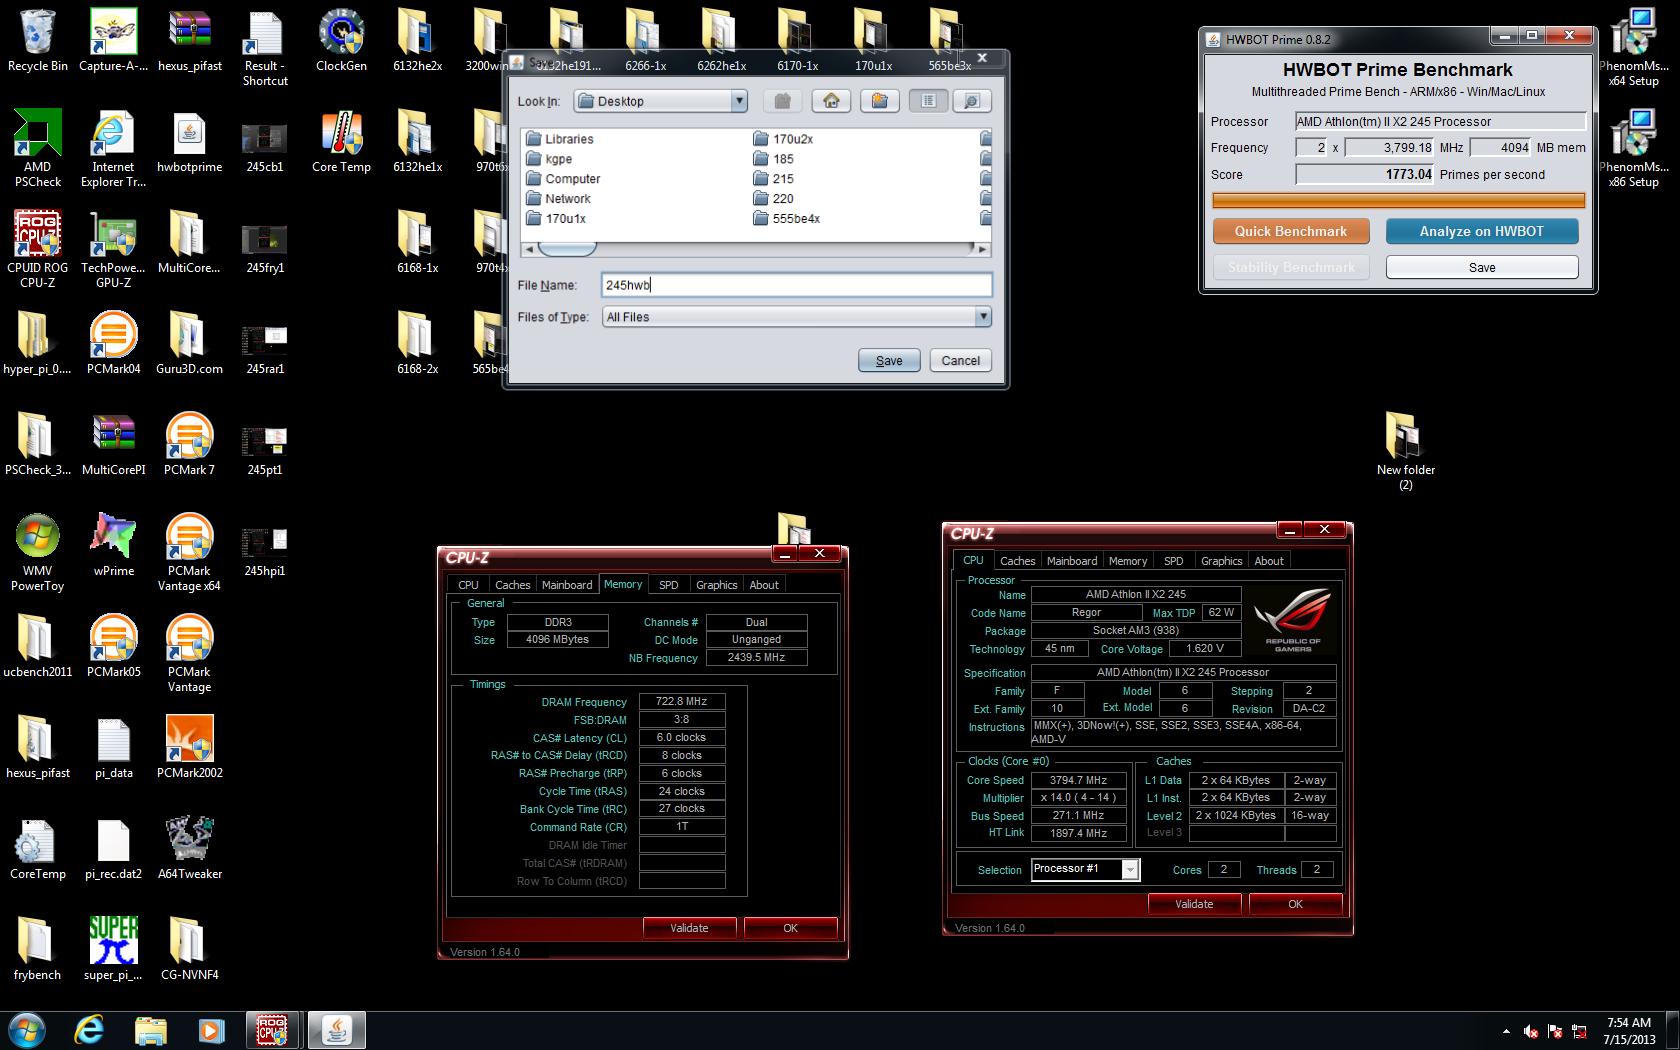Click Validate in Memory CPU-Z window

point(689,928)
